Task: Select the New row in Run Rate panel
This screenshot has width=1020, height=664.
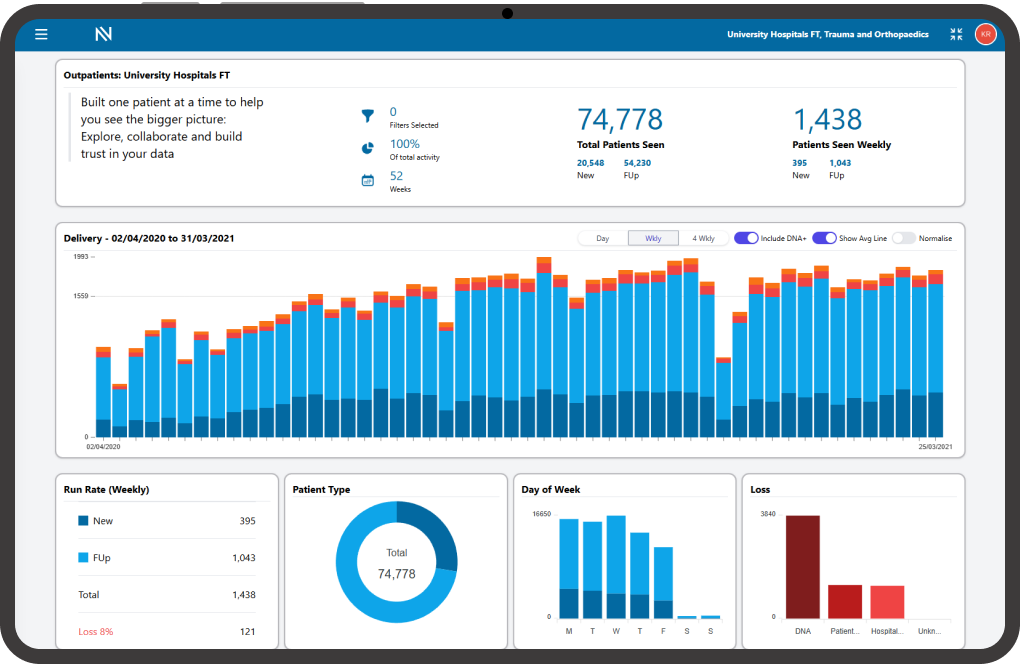Action: click(165, 521)
